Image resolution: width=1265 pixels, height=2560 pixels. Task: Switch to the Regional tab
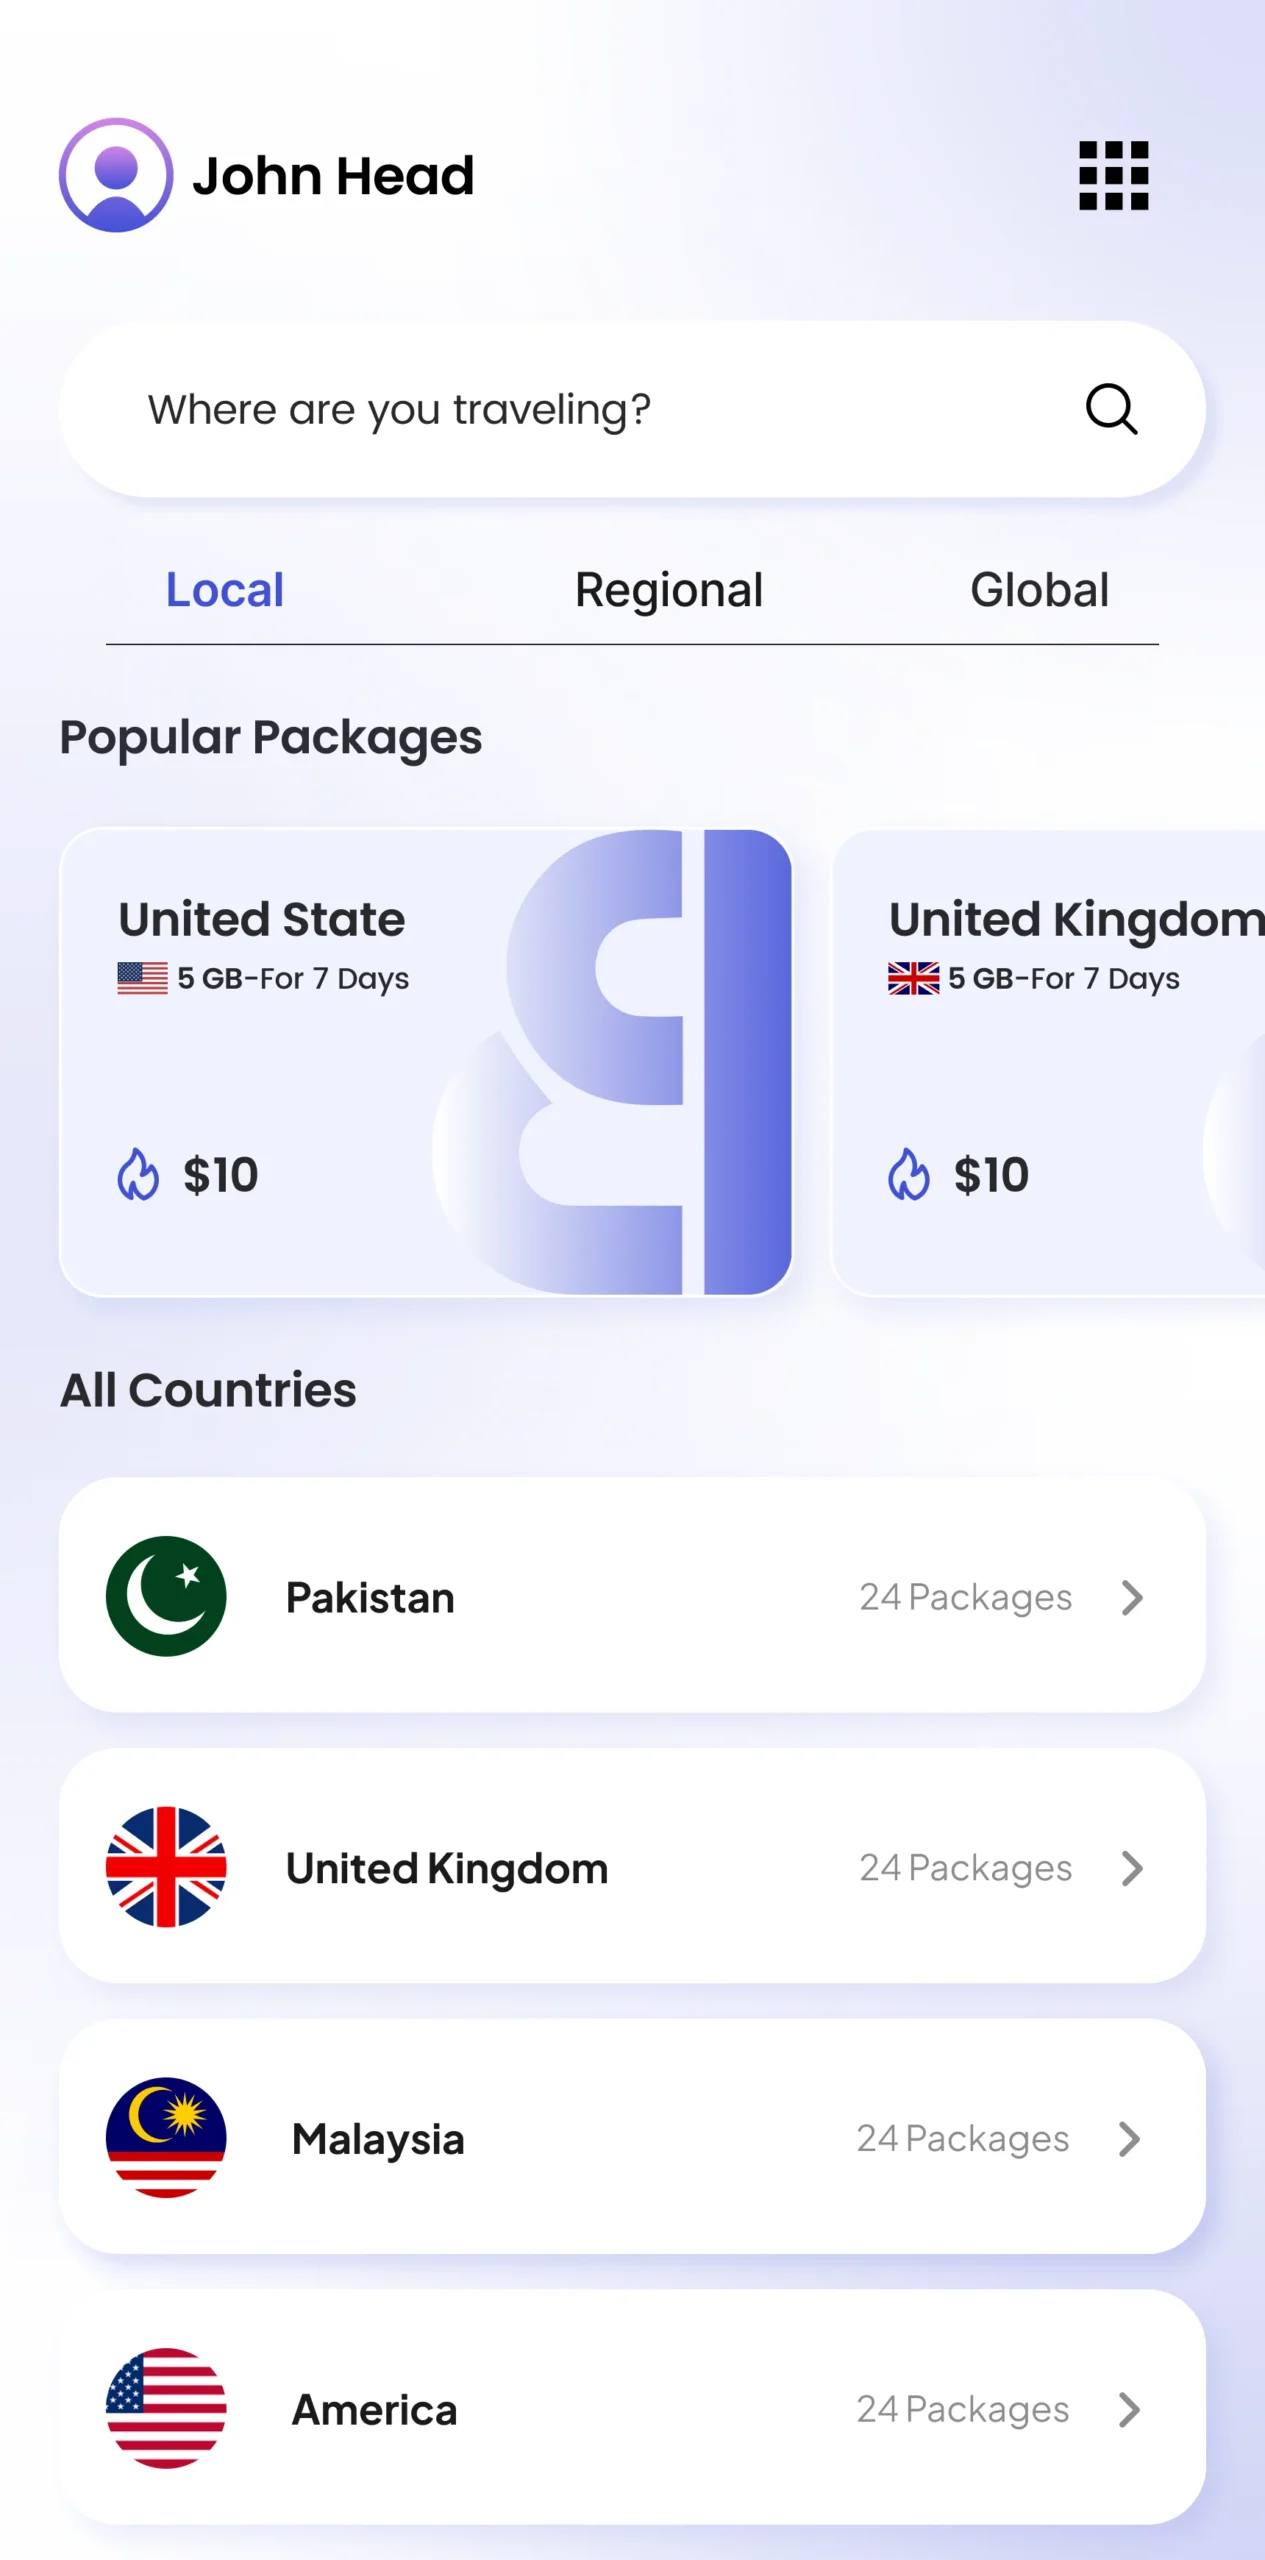669,590
